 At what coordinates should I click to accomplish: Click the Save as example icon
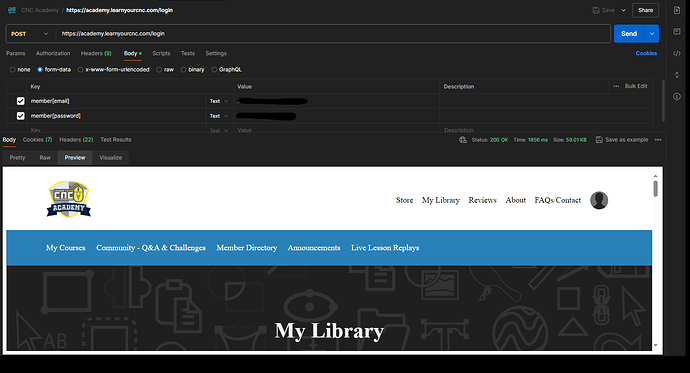(x=599, y=140)
